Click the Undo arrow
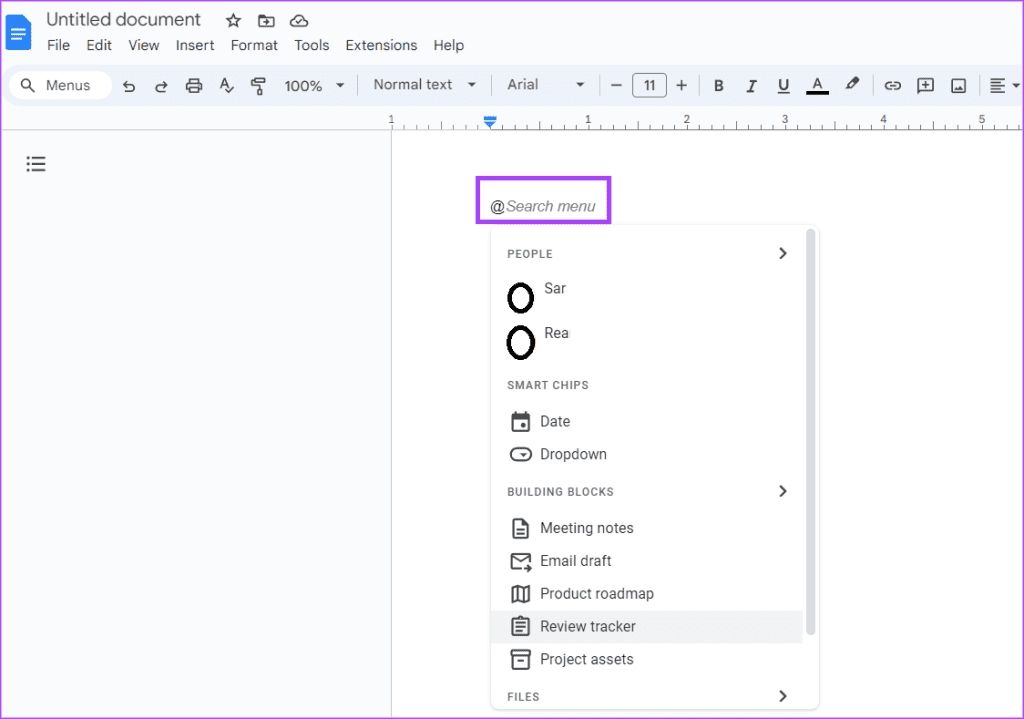Screen dimensions: 1024x719 [x=129, y=86]
